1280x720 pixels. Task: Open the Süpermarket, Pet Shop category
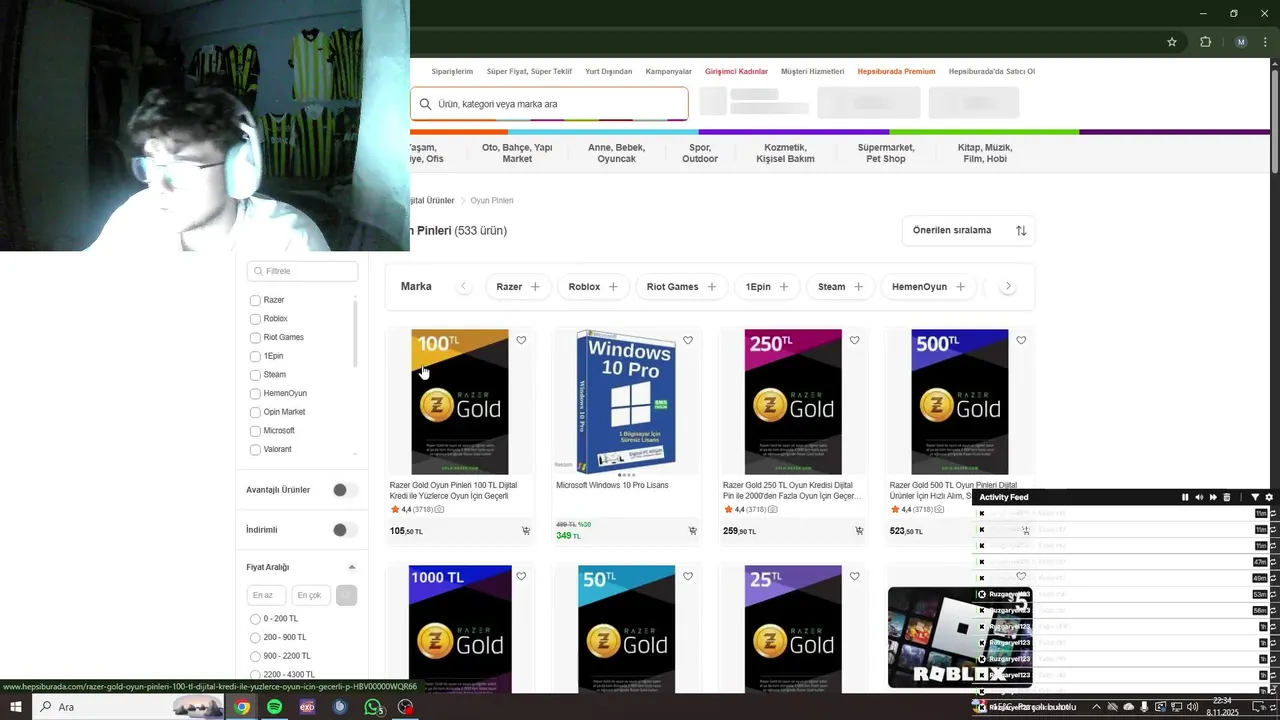point(886,153)
